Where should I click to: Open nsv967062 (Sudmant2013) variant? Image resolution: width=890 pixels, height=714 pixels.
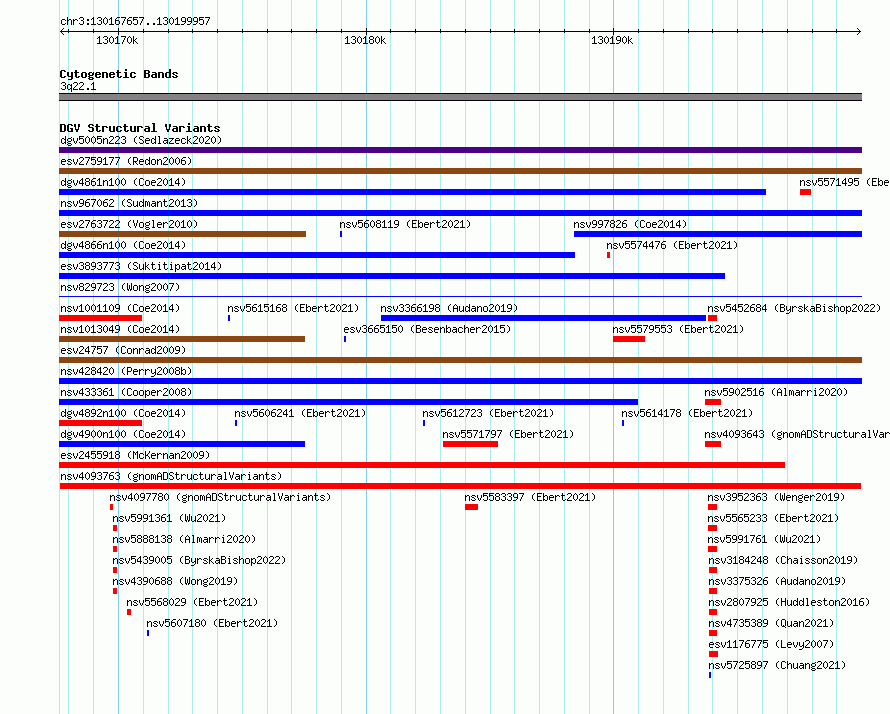129,203
